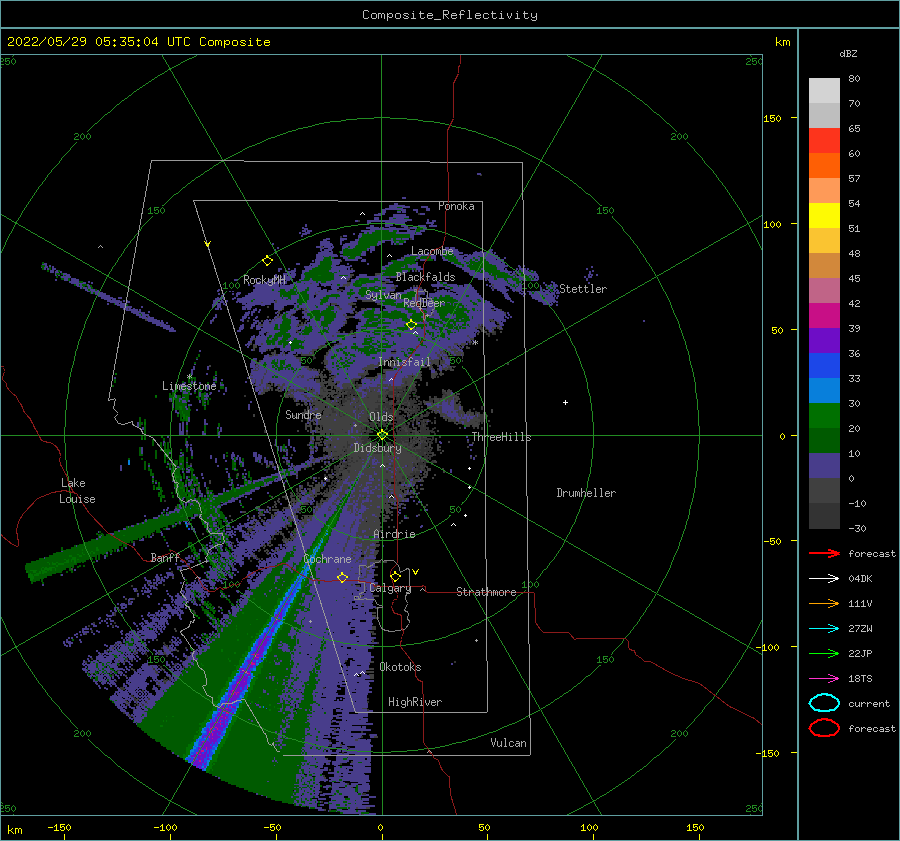Click the 'RockyMH' map label
This screenshot has width=900, height=841.
coord(264,281)
